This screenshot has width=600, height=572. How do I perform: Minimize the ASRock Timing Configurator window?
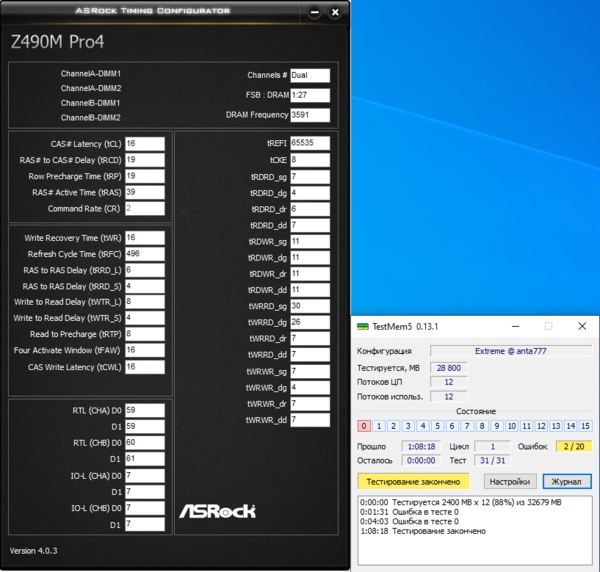(x=315, y=12)
